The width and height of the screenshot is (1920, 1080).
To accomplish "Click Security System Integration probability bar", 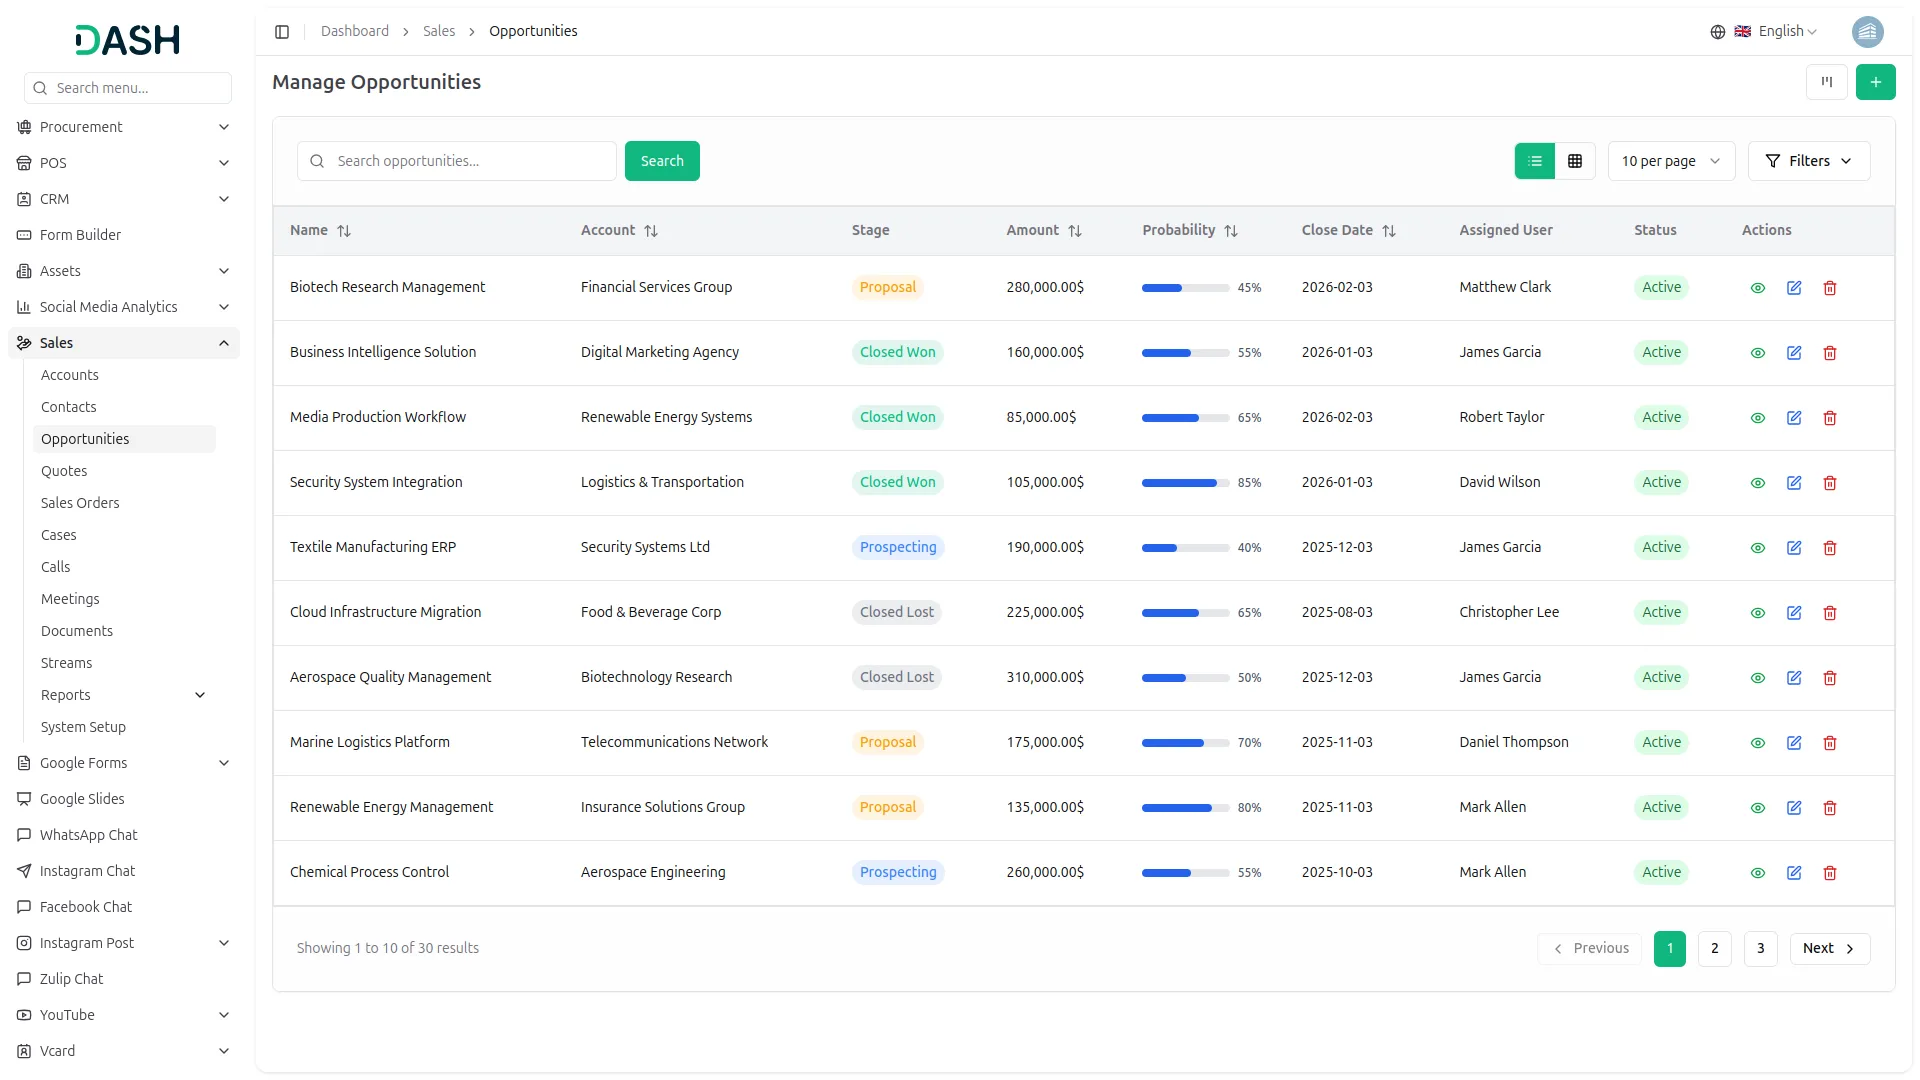I will [1185, 483].
